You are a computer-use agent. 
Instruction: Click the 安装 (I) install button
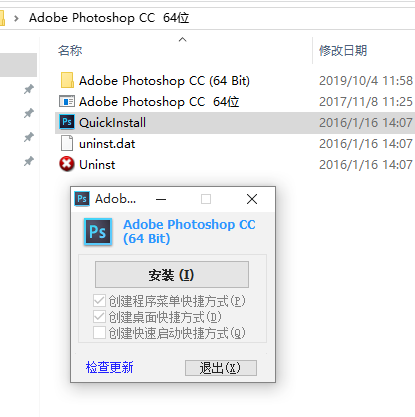[172, 275]
